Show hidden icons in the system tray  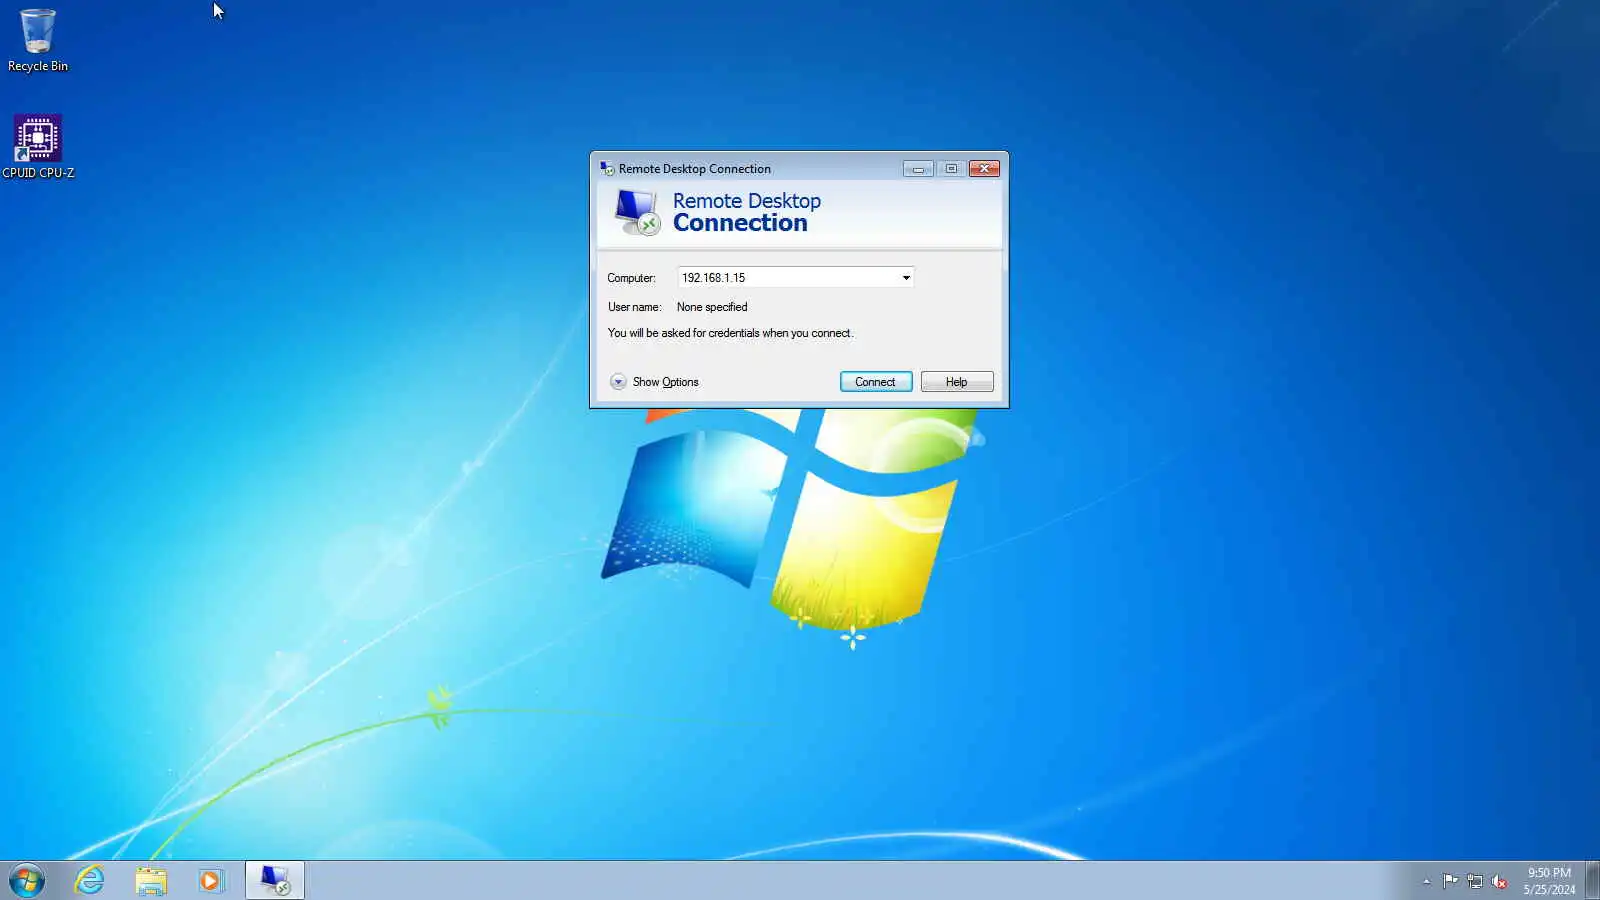[x=1426, y=881]
